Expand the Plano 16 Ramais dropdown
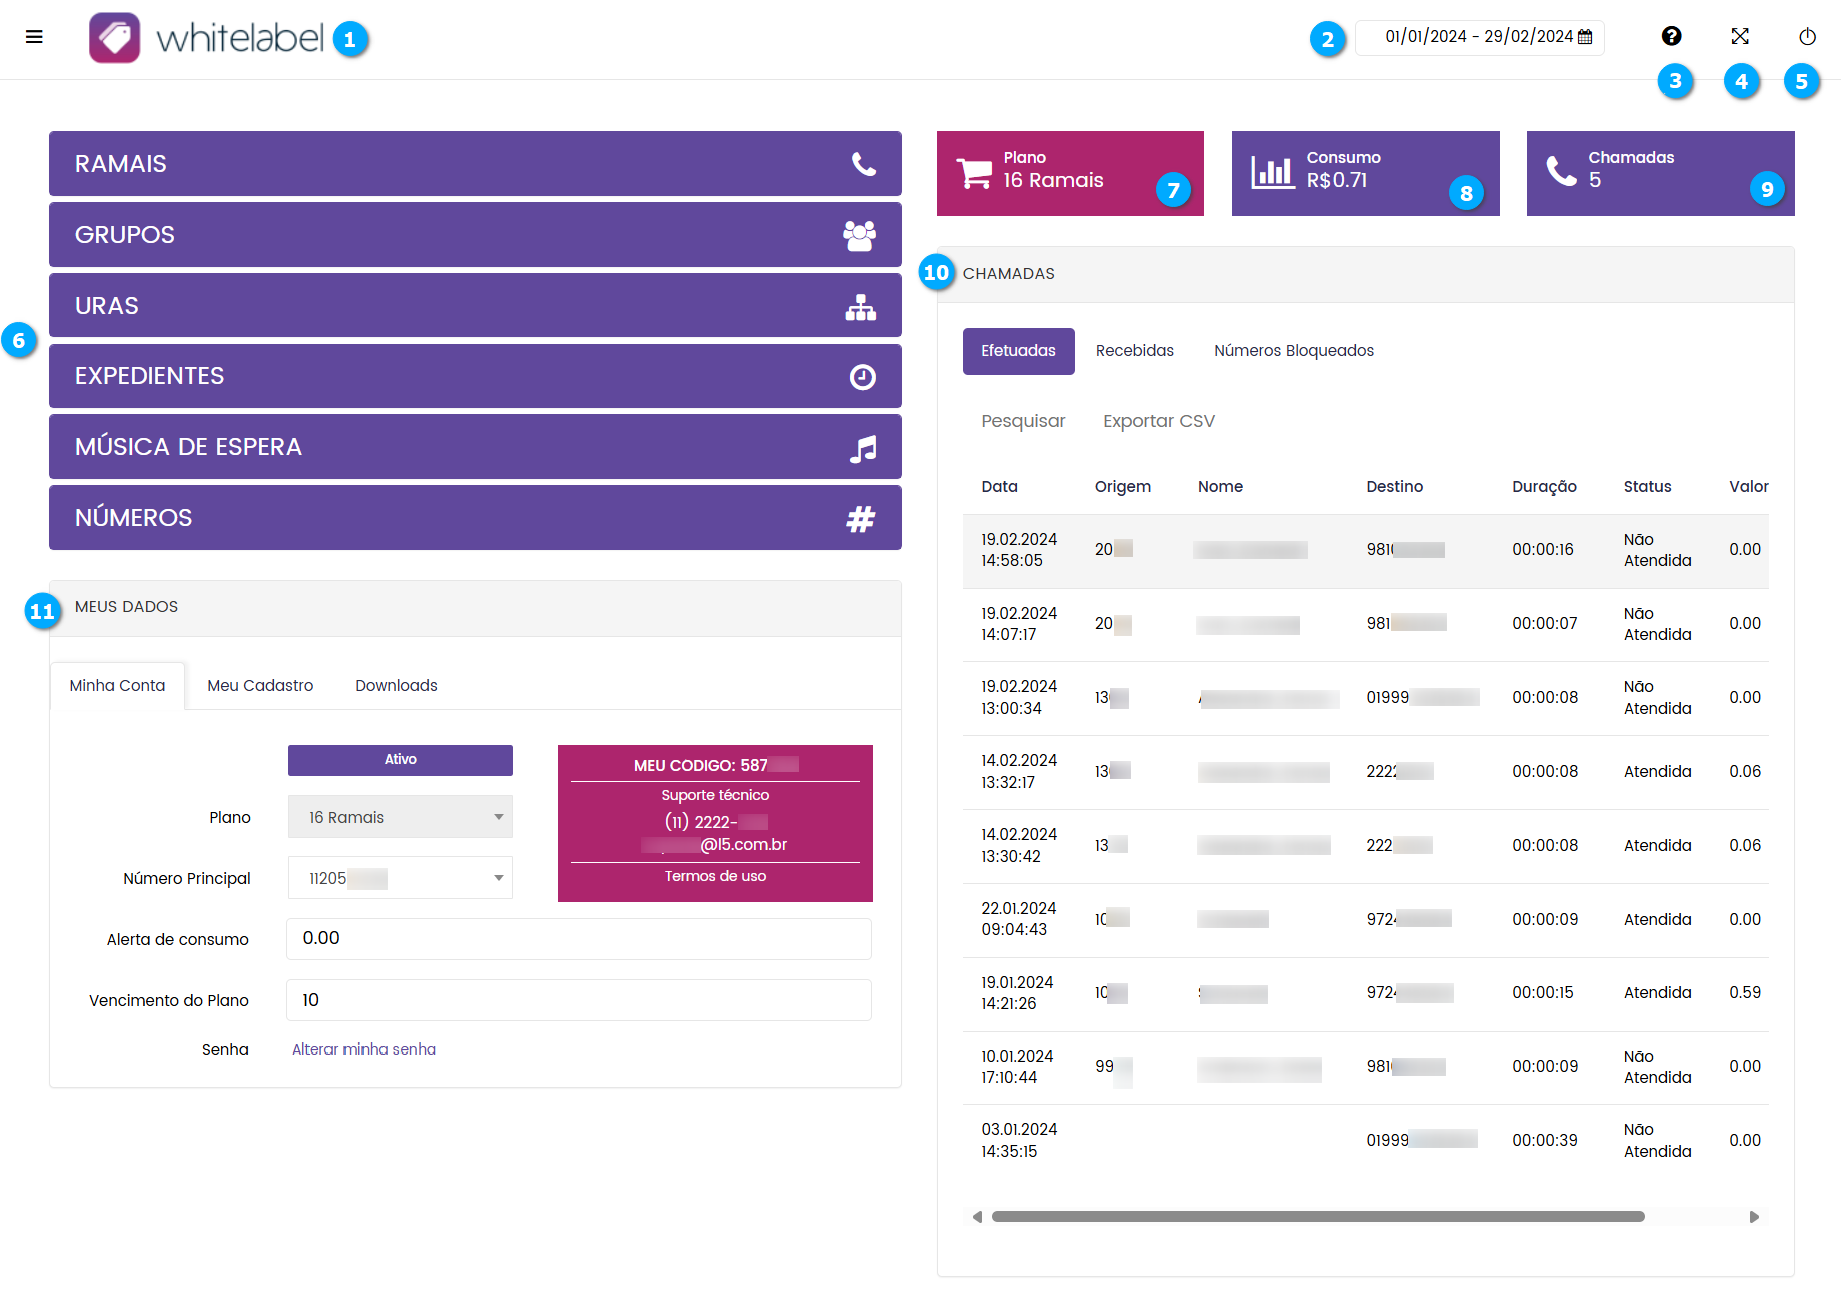1841x1308 pixels. [x=400, y=817]
